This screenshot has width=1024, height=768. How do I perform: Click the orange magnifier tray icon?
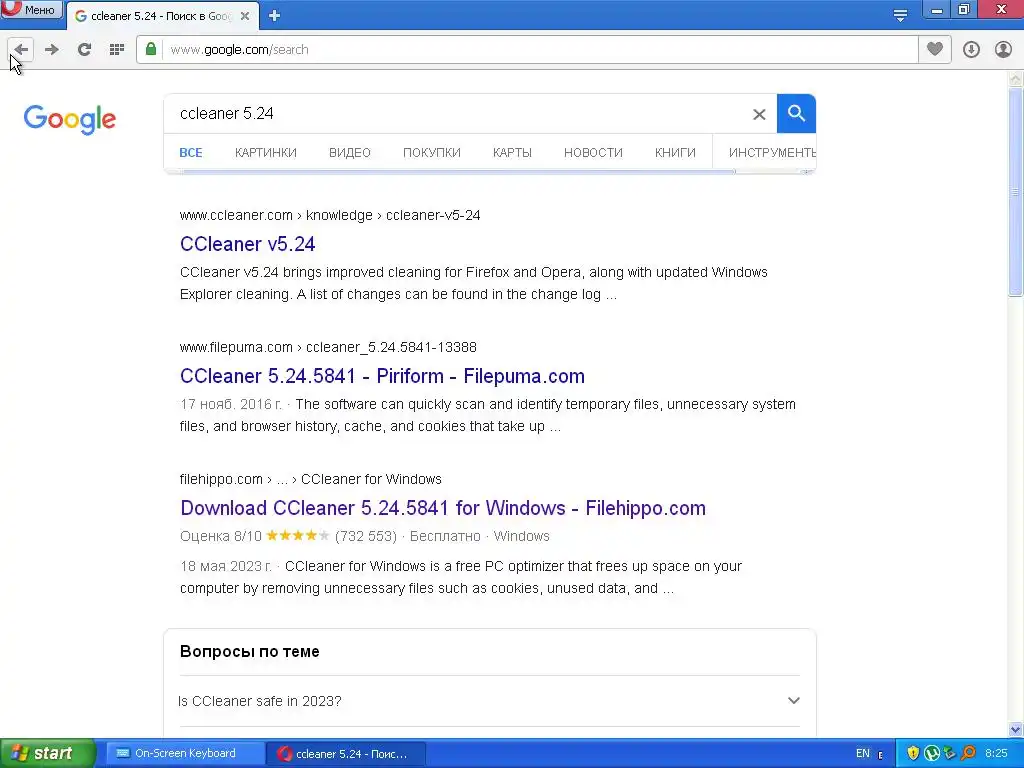(968, 754)
